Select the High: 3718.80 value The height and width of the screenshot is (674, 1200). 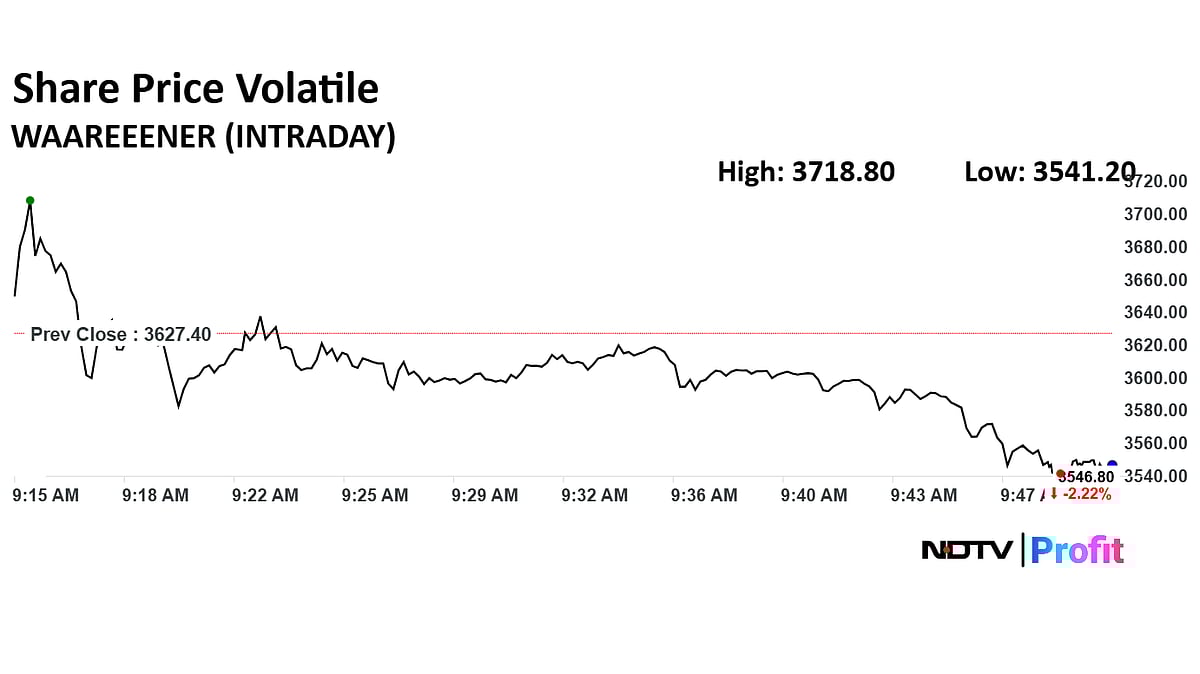coord(806,172)
